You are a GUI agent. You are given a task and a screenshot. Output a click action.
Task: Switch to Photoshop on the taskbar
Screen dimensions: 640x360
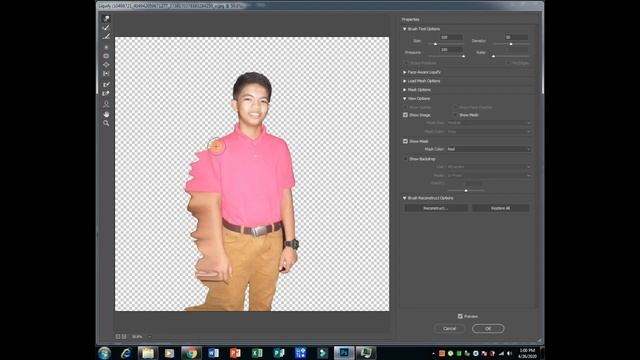344,353
